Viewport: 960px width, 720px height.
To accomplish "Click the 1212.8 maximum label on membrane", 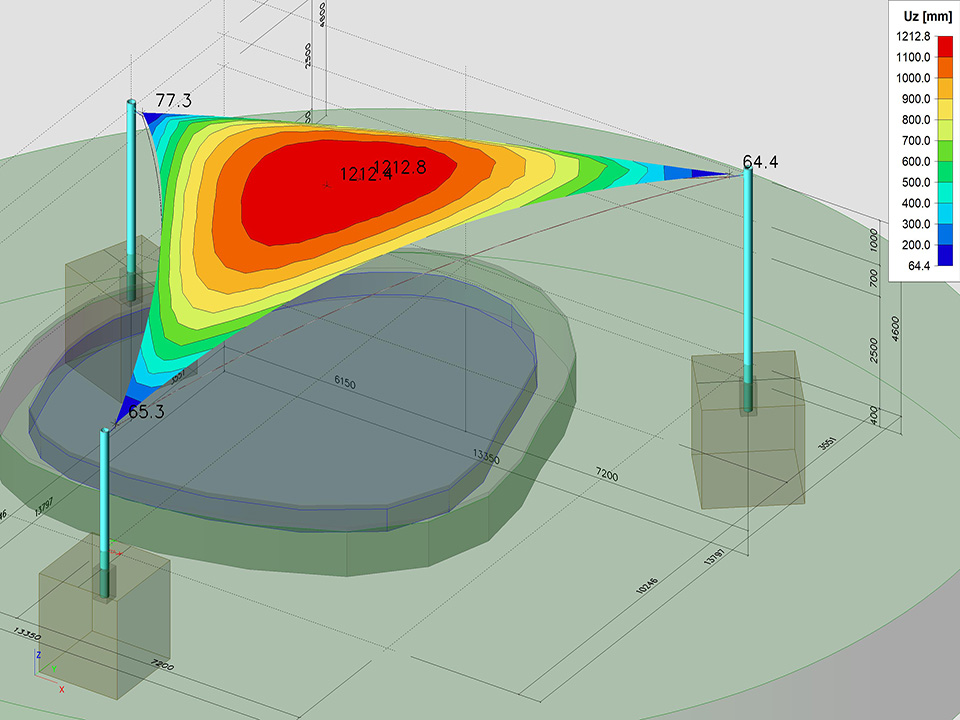I will click(400, 167).
